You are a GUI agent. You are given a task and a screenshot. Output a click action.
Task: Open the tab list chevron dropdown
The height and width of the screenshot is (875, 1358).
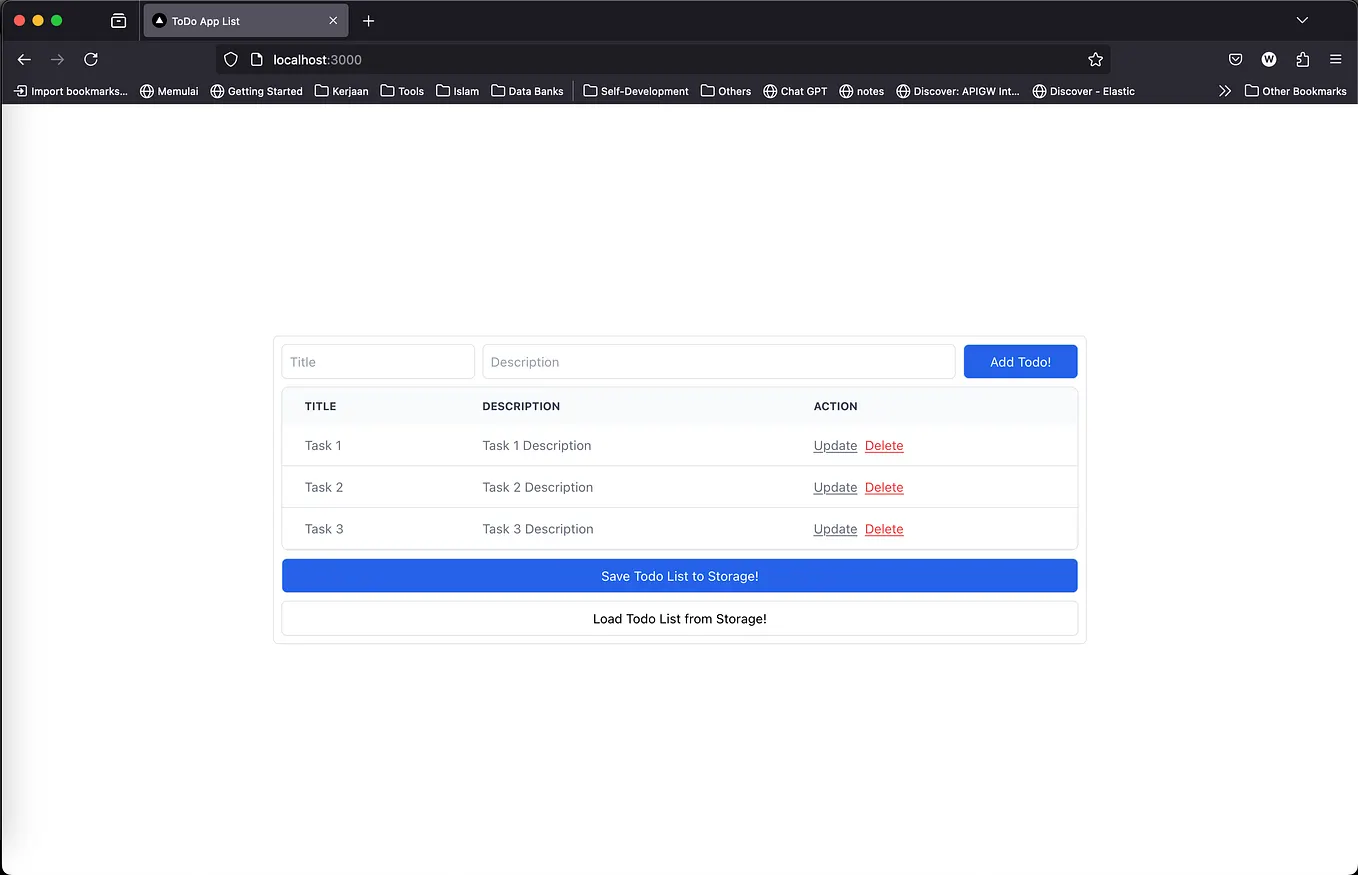pos(1302,20)
